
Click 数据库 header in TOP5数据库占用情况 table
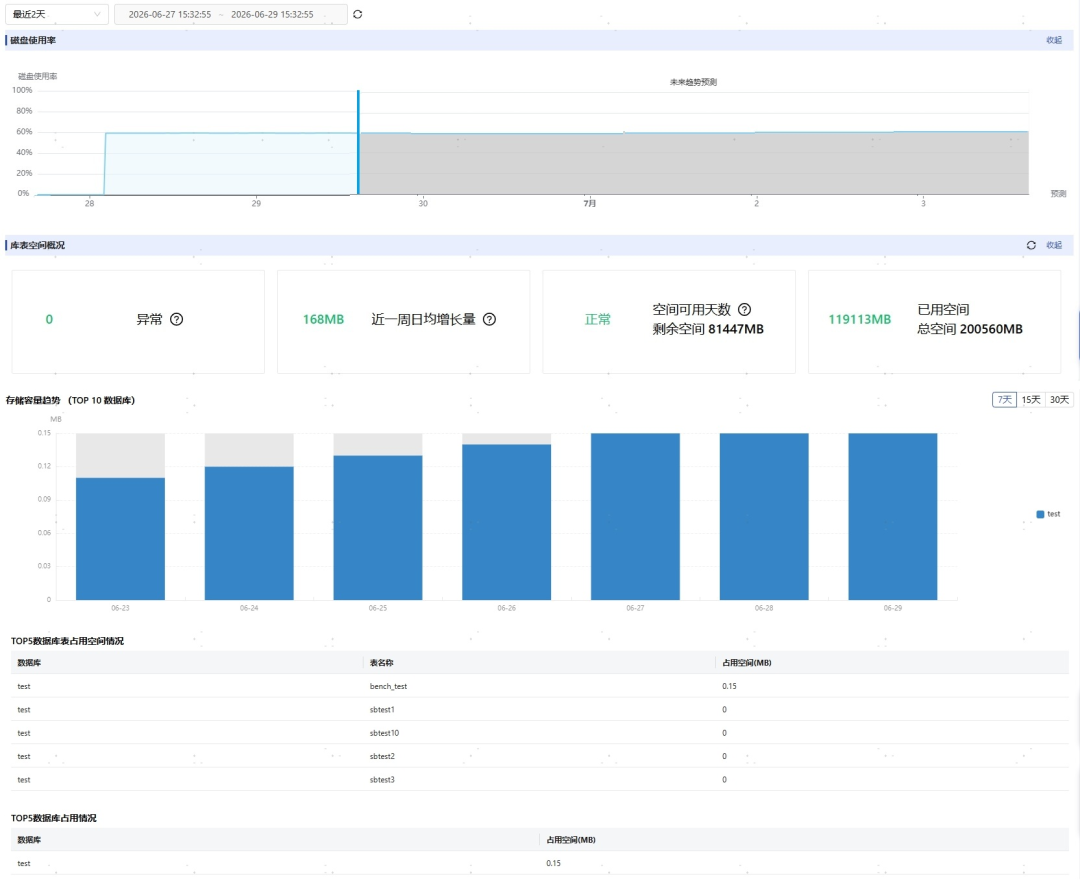point(29,840)
